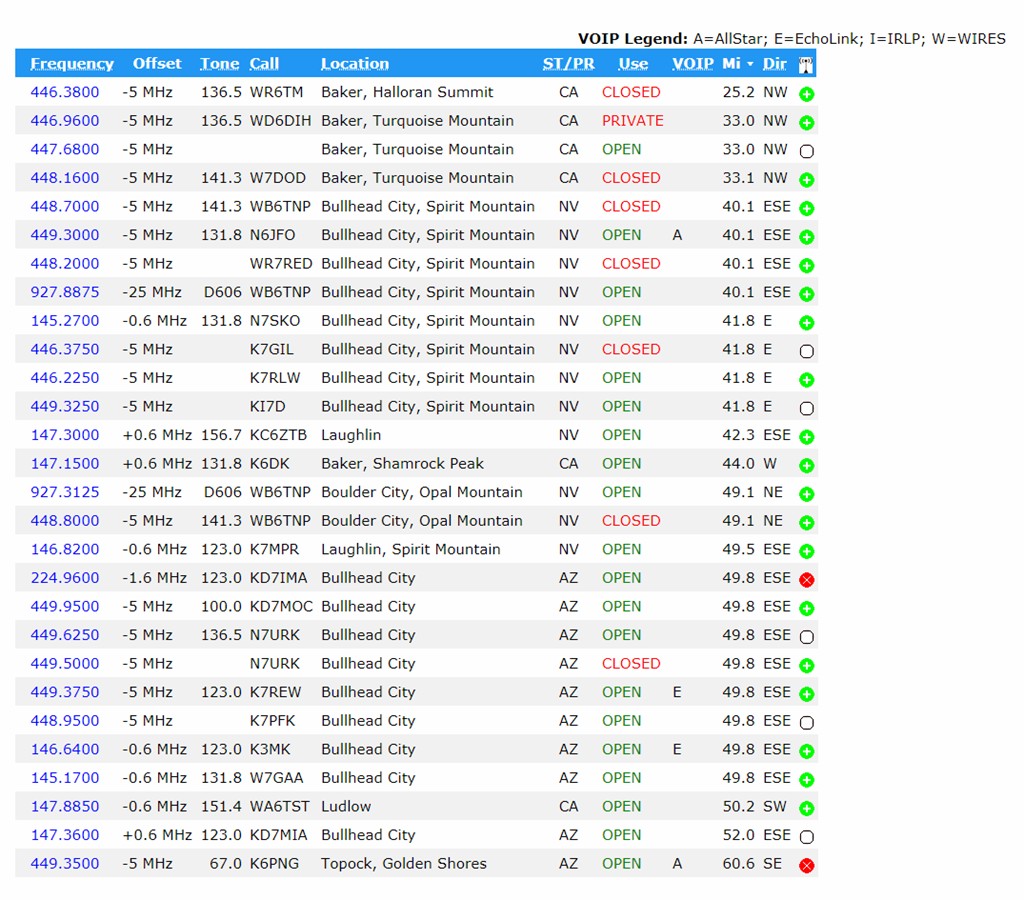Screen dimensions: 1024x900
Task: Click green plus icon for 446.3800 row
Action: click(806, 93)
